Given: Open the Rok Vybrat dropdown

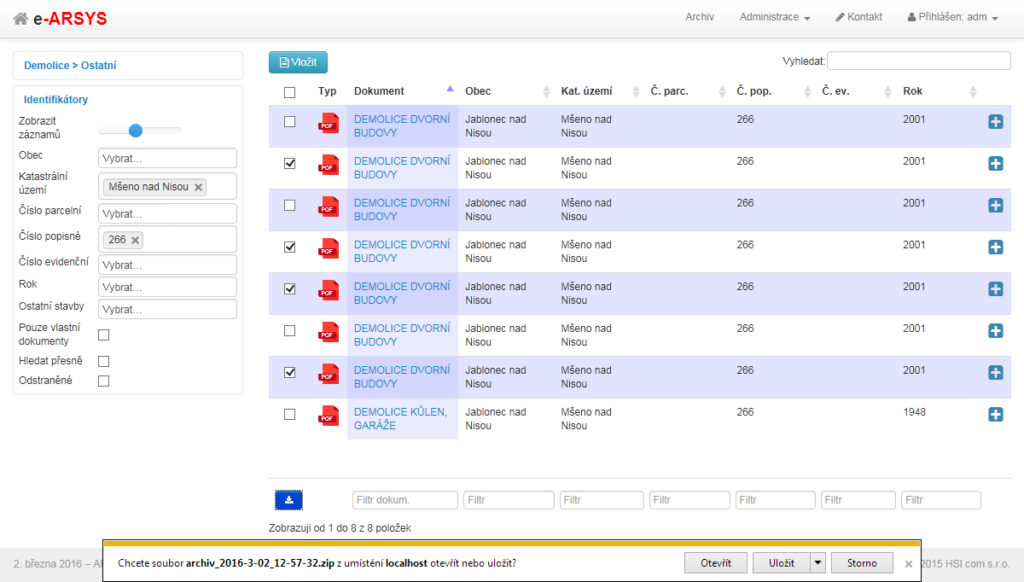Looking at the screenshot, I should tap(166, 287).
